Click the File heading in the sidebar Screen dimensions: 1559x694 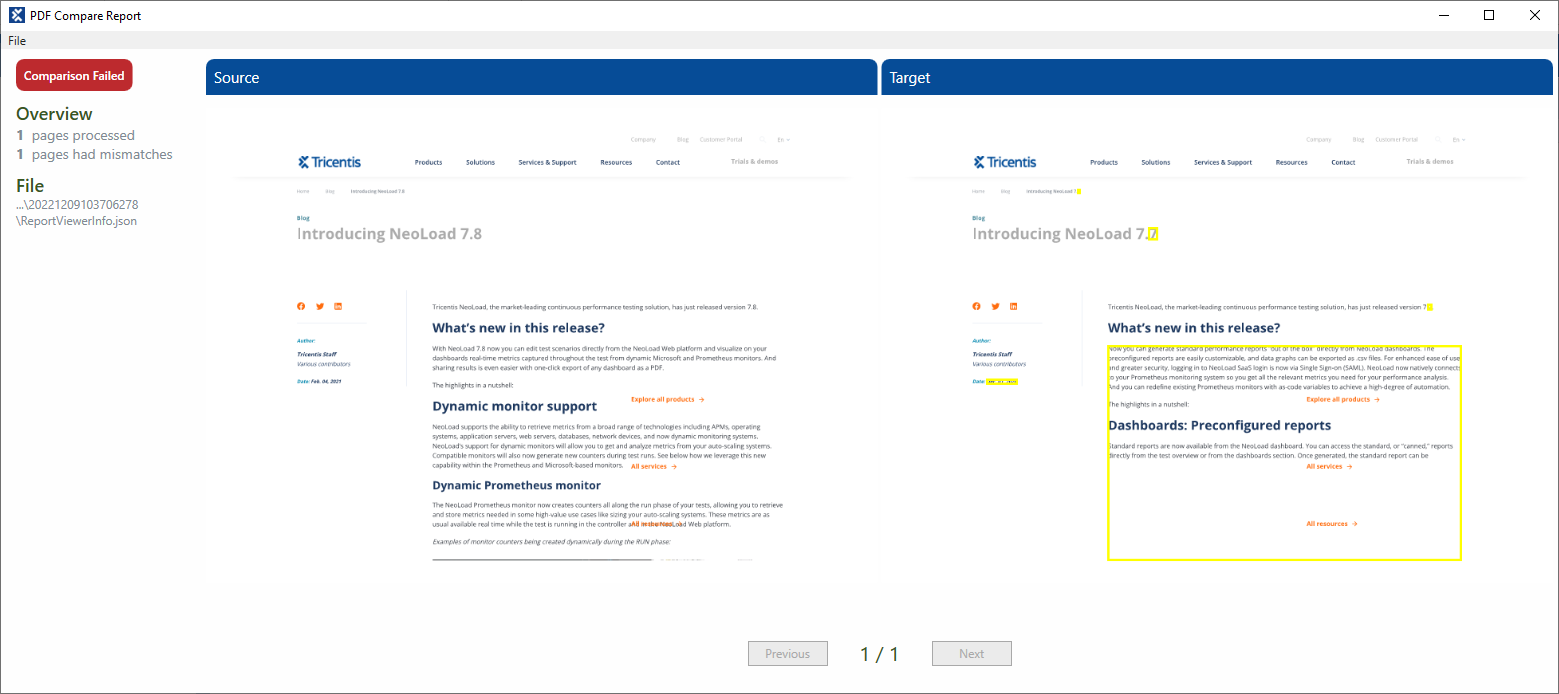click(x=30, y=185)
